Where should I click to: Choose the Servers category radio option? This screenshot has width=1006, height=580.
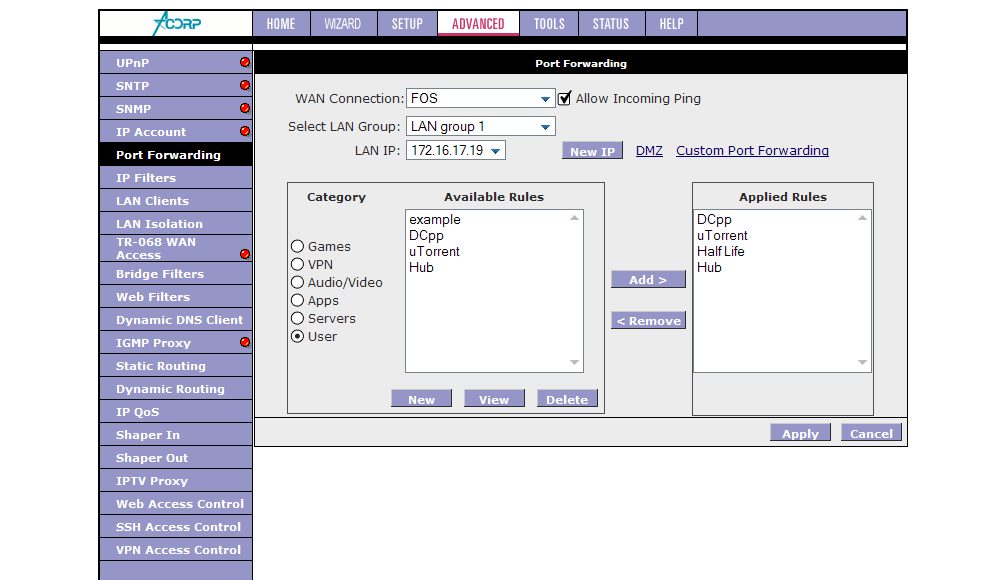pyautogui.click(x=297, y=318)
